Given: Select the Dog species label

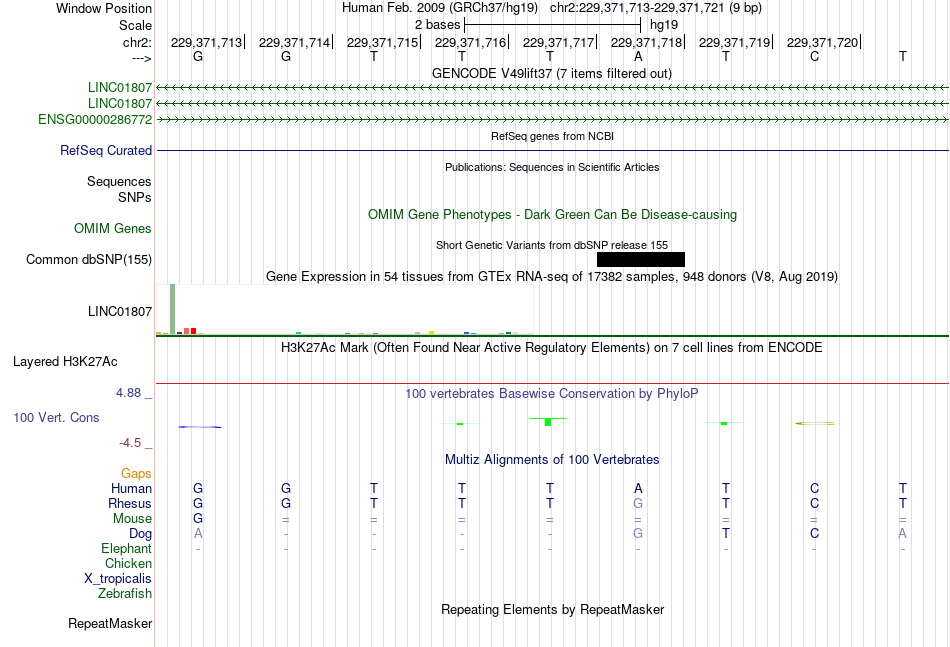Looking at the screenshot, I should 141,534.
